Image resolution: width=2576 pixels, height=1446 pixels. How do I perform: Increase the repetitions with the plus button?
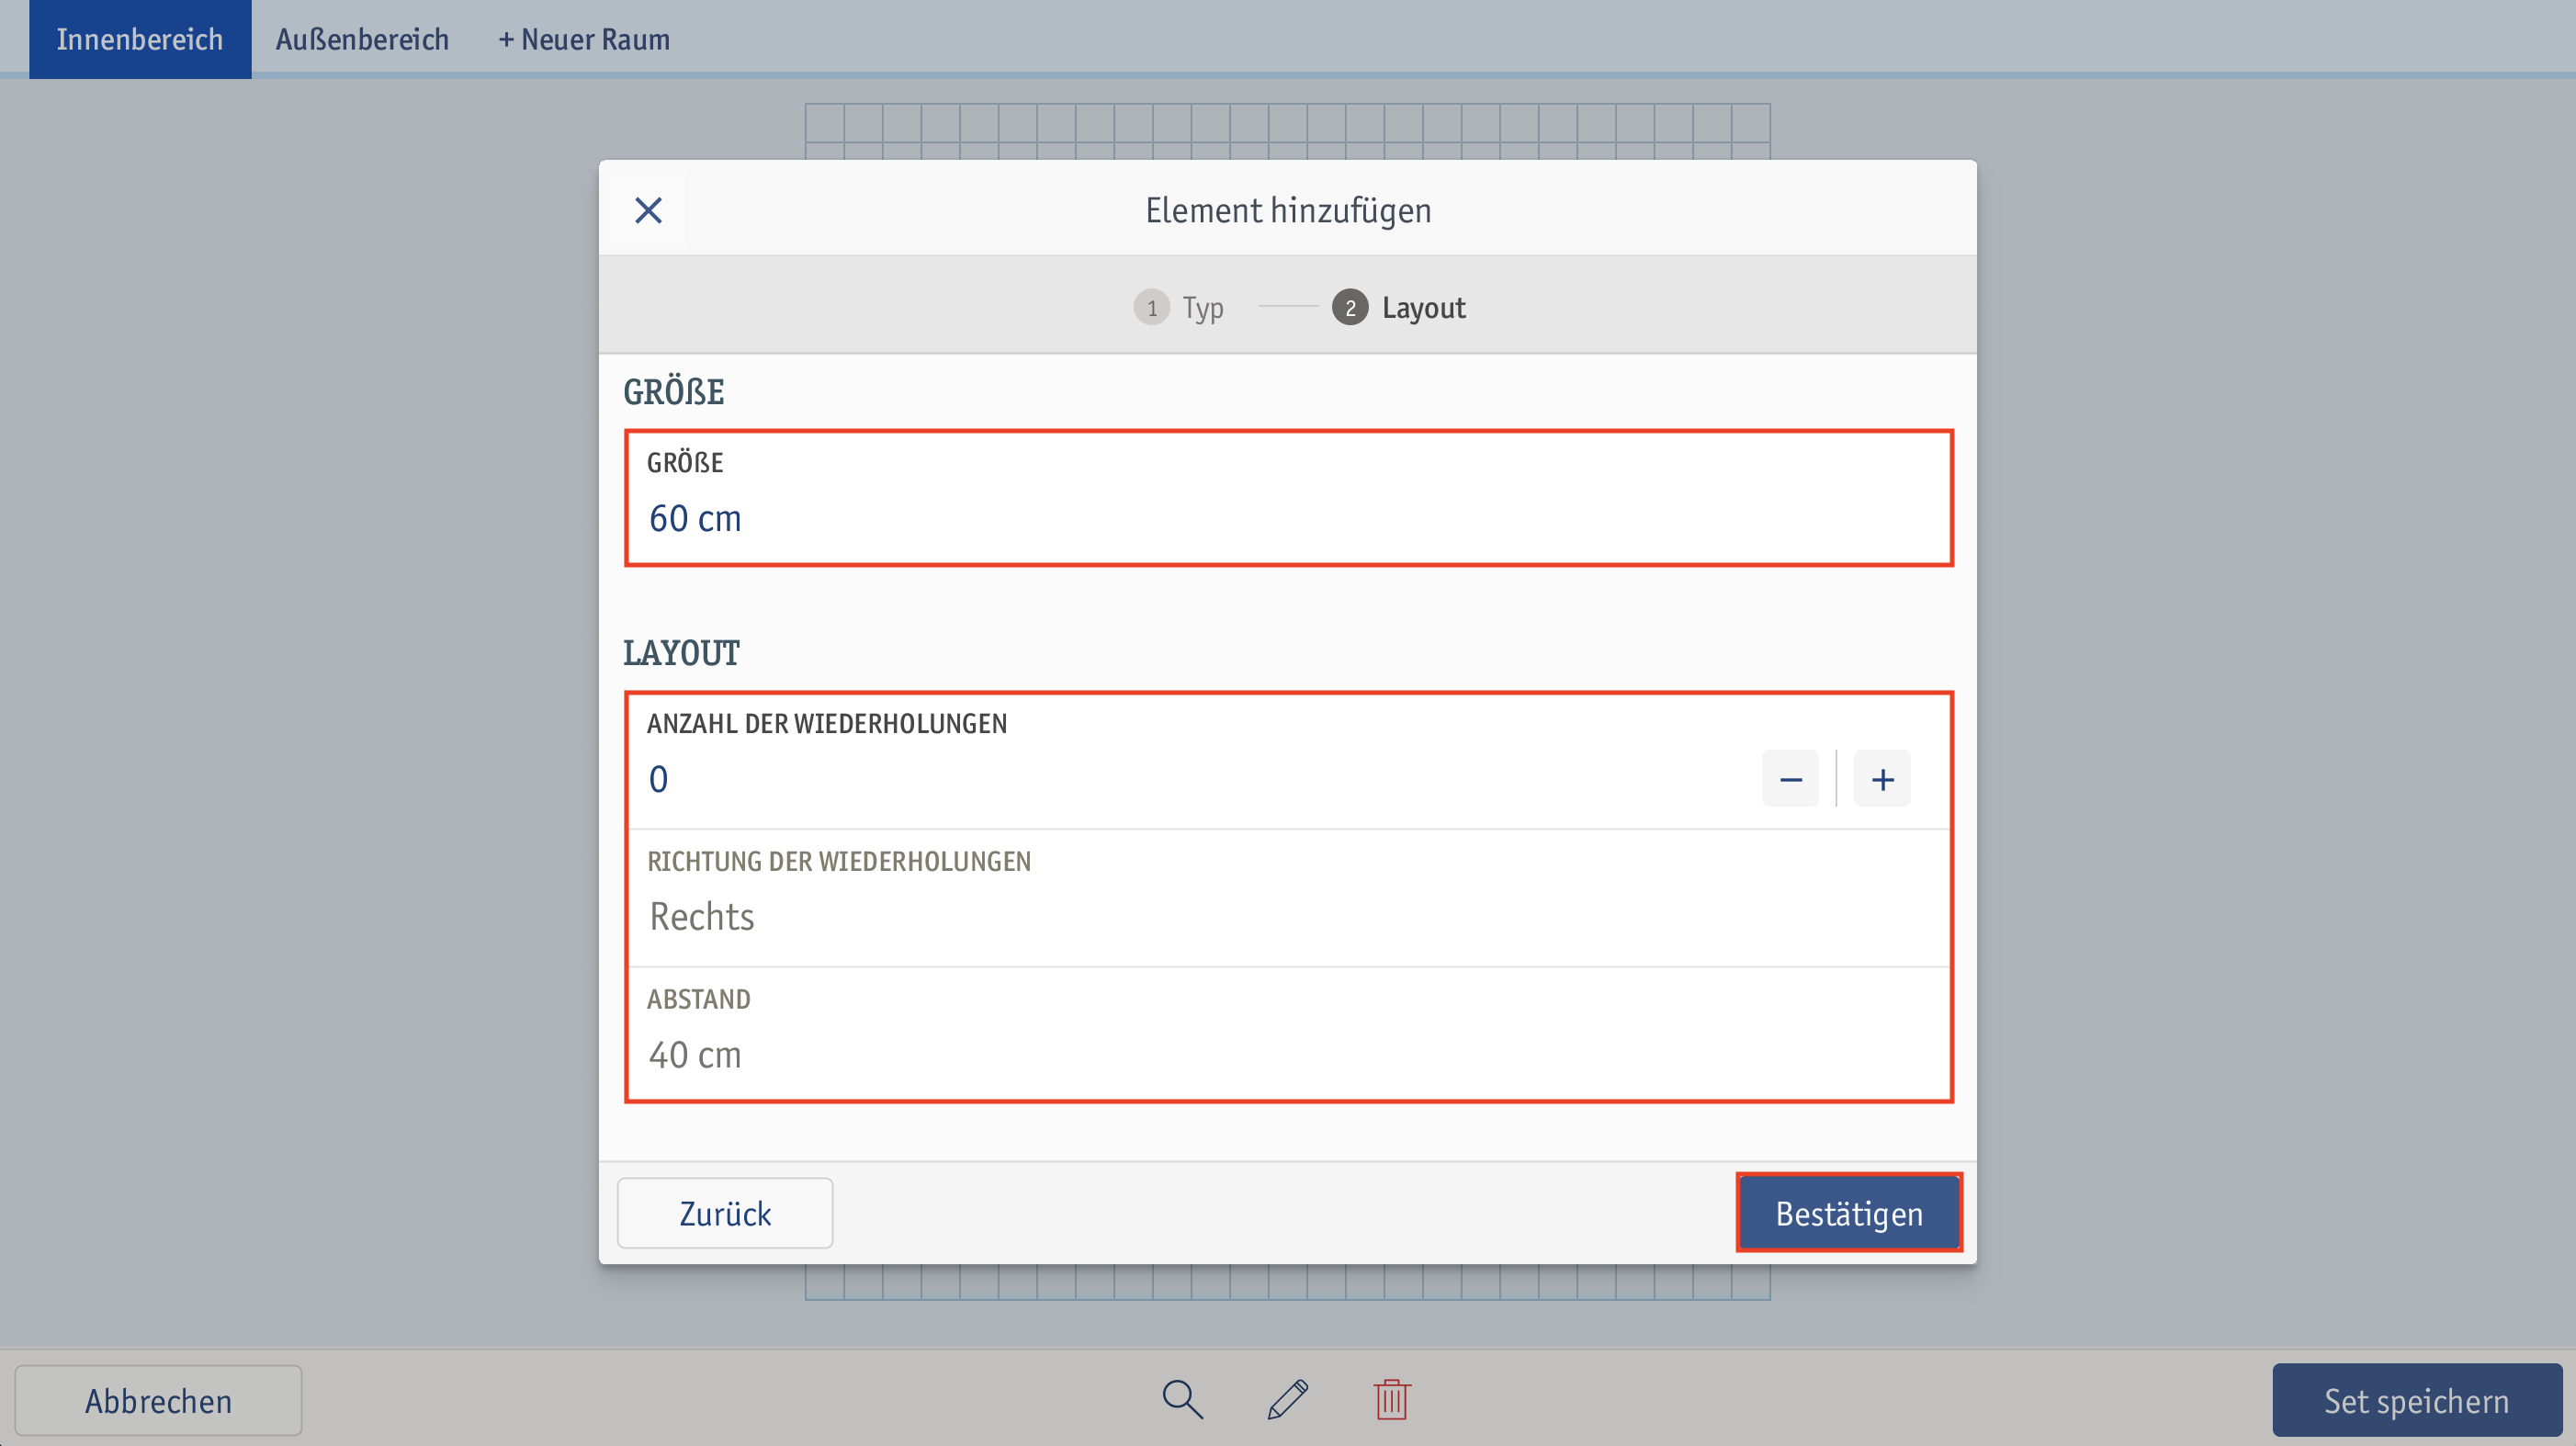click(x=1882, y=779)
